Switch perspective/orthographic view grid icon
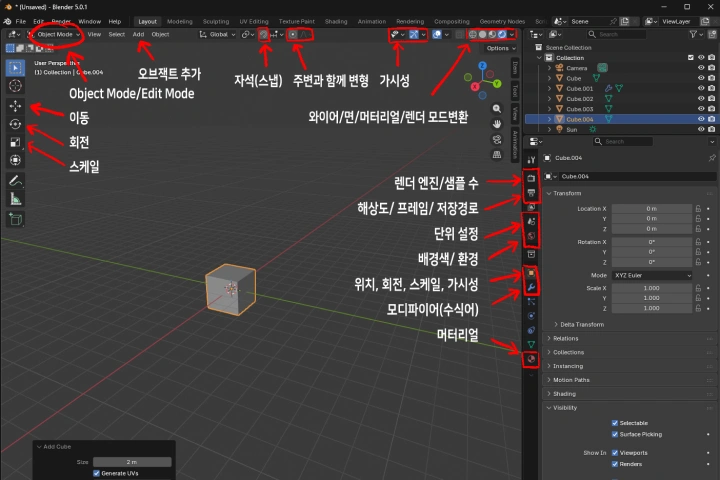Image resolution: width=720 pixels, height=480 pixels. 497,155
